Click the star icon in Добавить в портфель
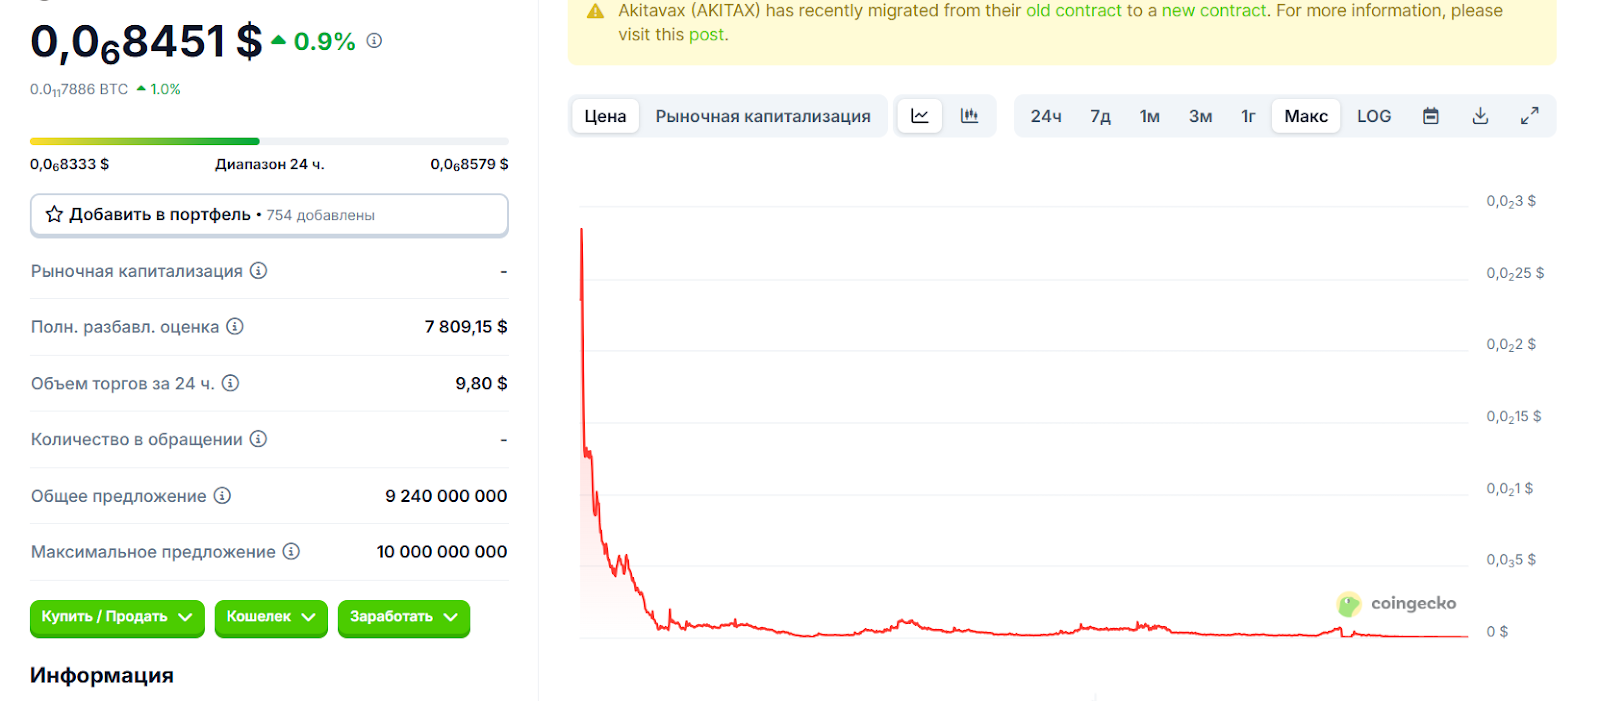This screenshot has height=701, width=1600. pyautogui.click(x=54, y=214)
